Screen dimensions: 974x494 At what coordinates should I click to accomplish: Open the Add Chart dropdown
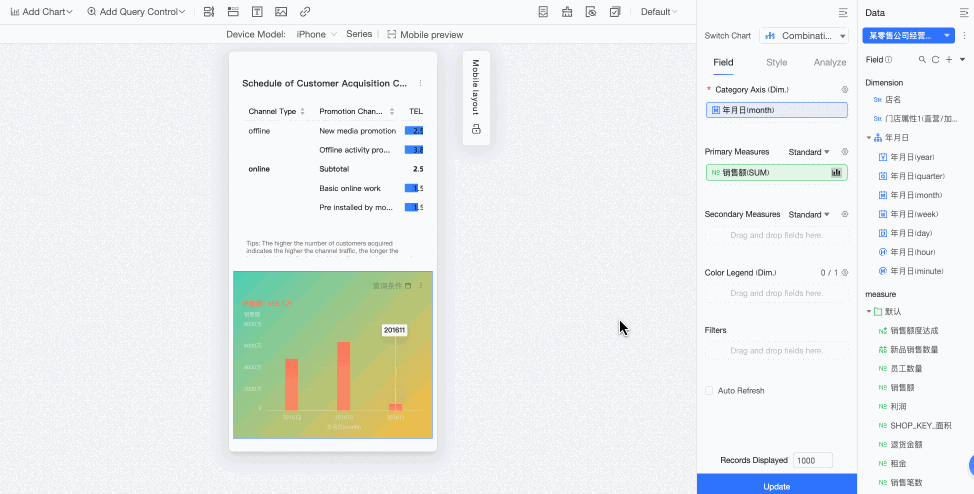[x=42, y=12]
